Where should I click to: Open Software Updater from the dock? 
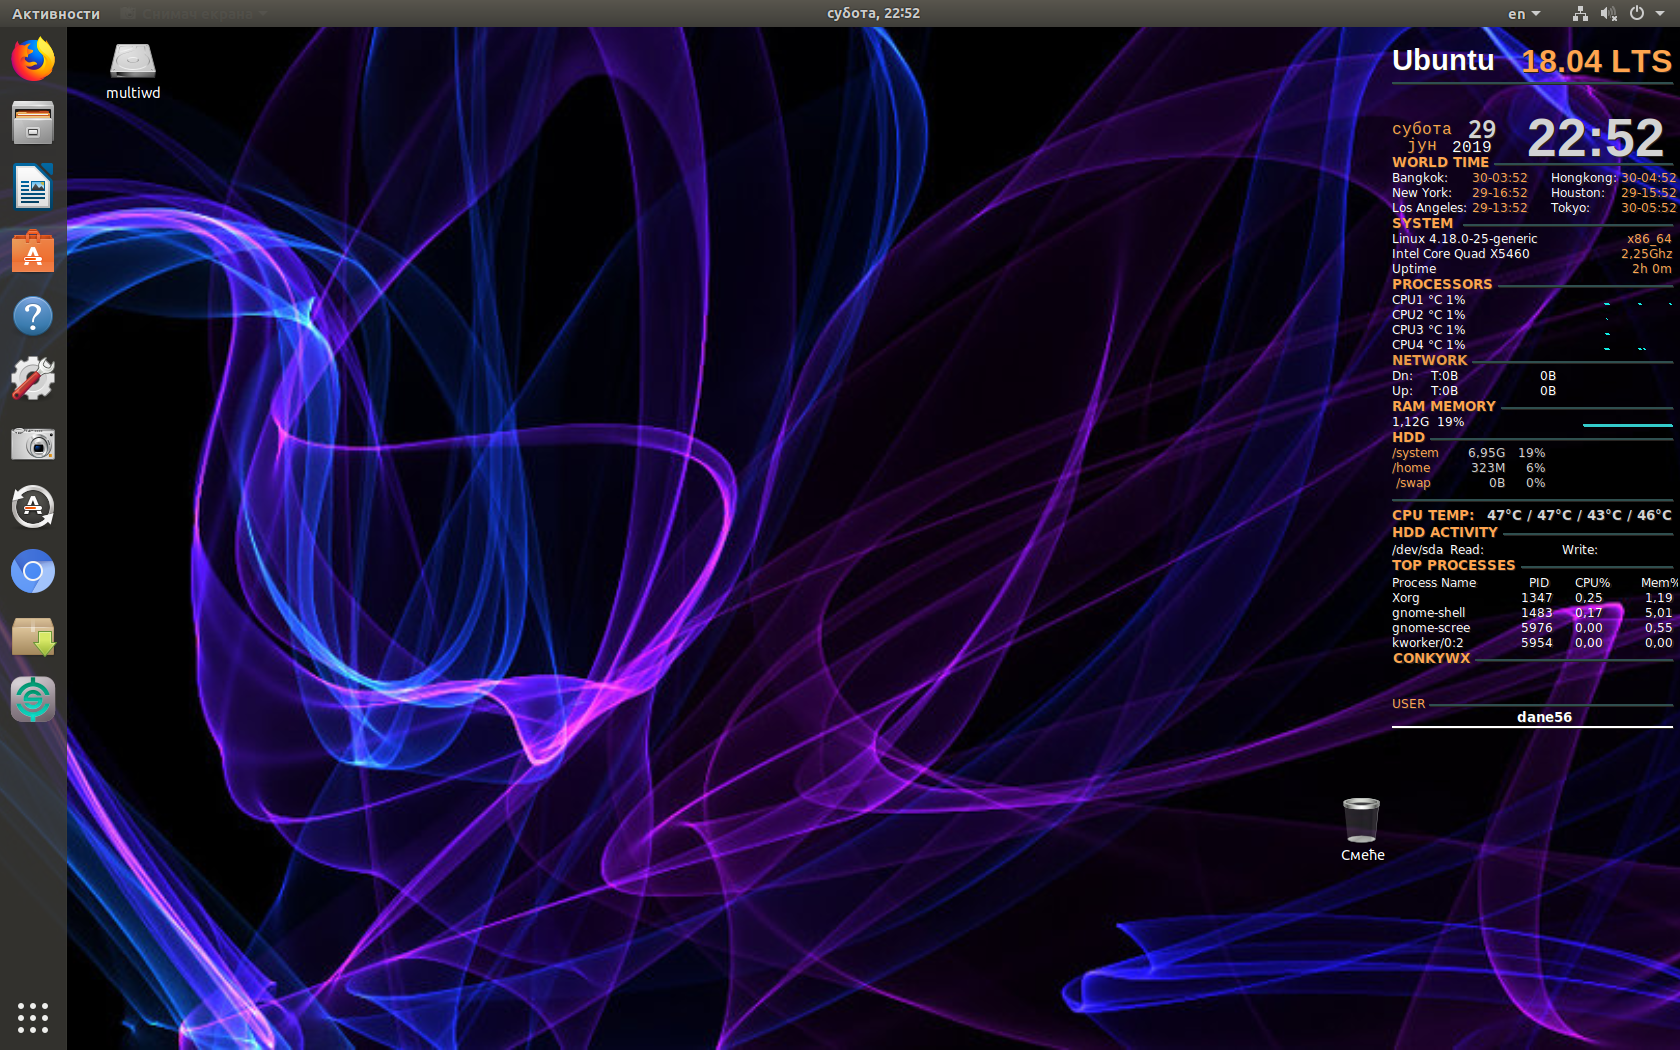pos(33,507)
